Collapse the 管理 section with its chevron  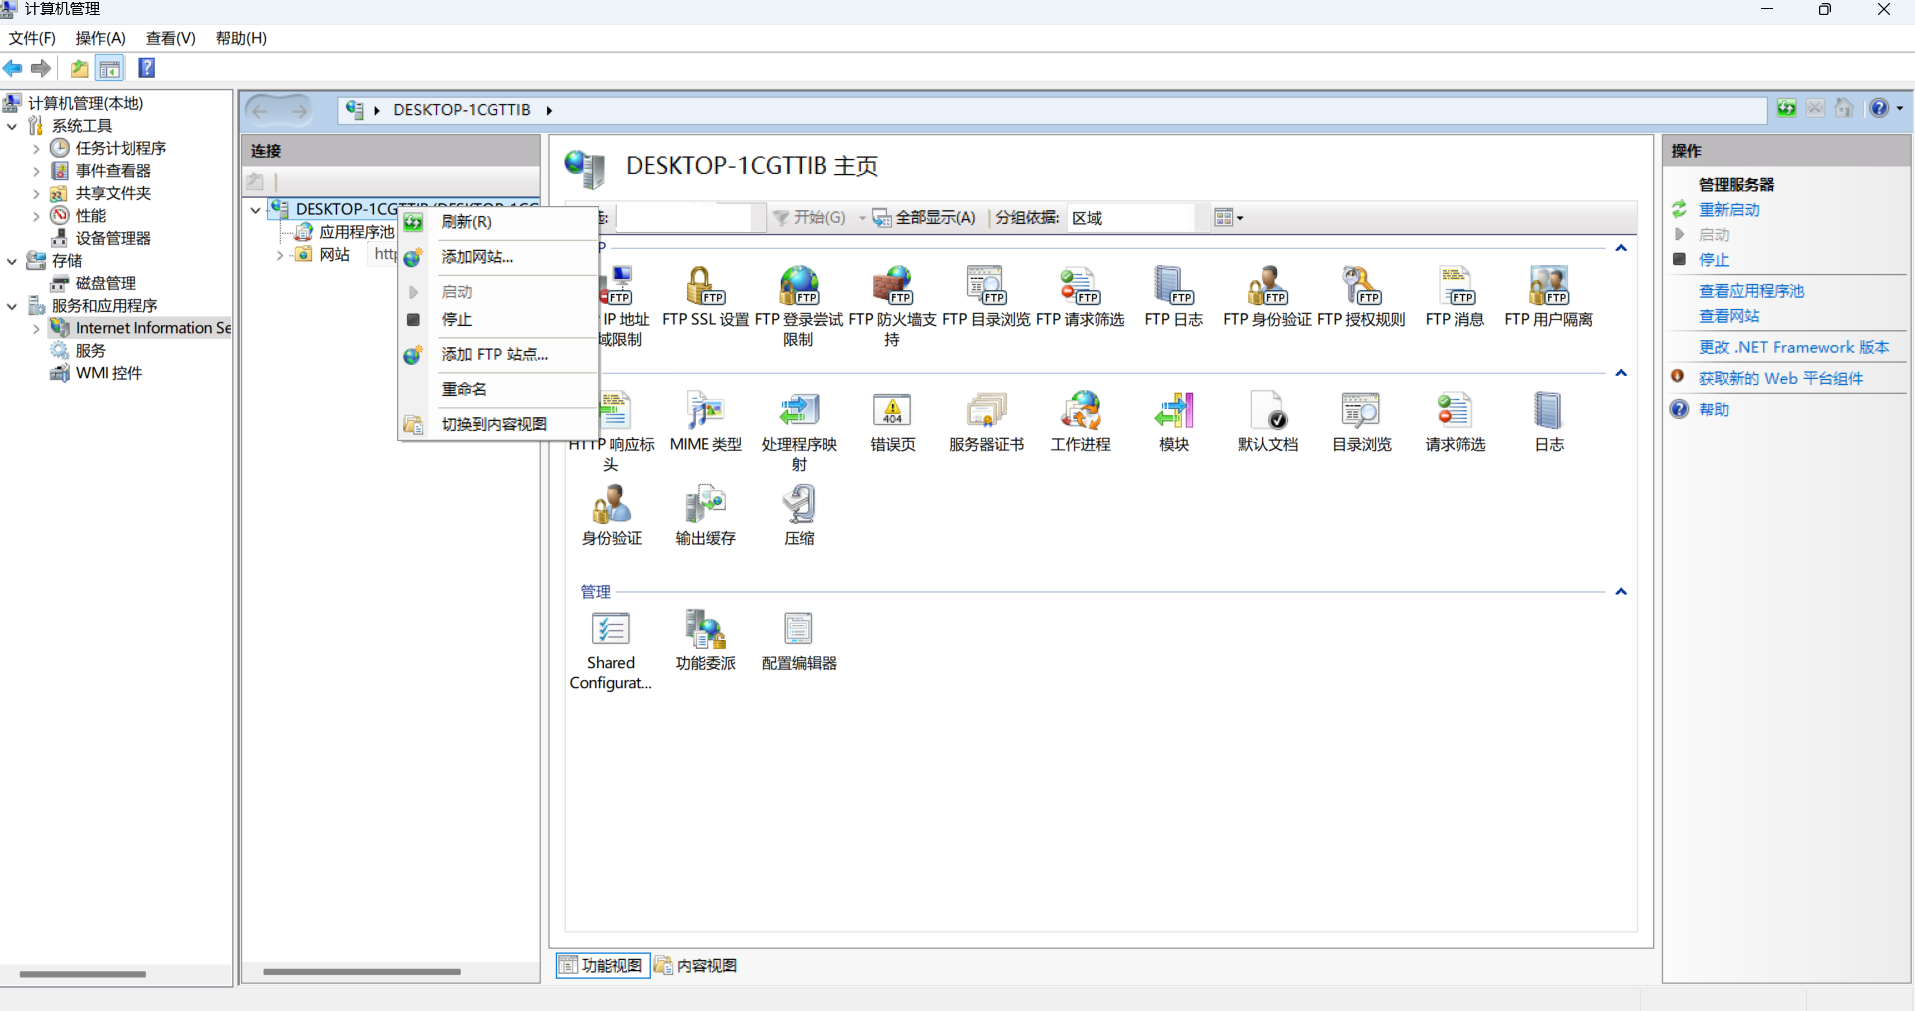[x=1621, y=592]
